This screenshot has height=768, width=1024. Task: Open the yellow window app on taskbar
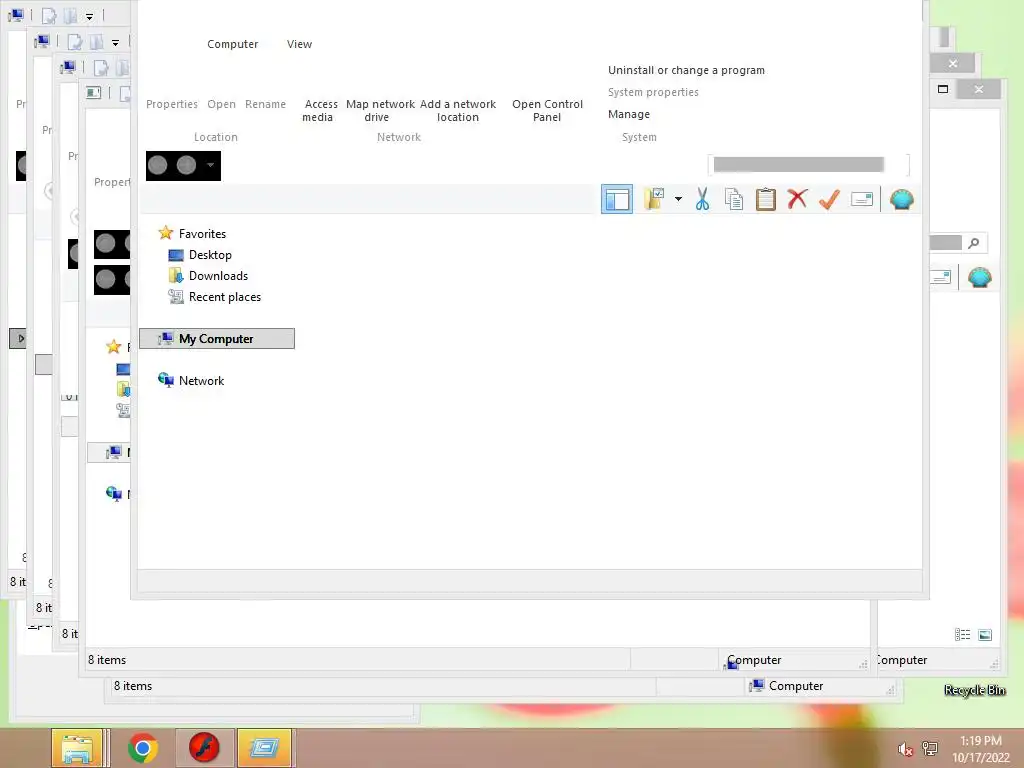[264, 748]
